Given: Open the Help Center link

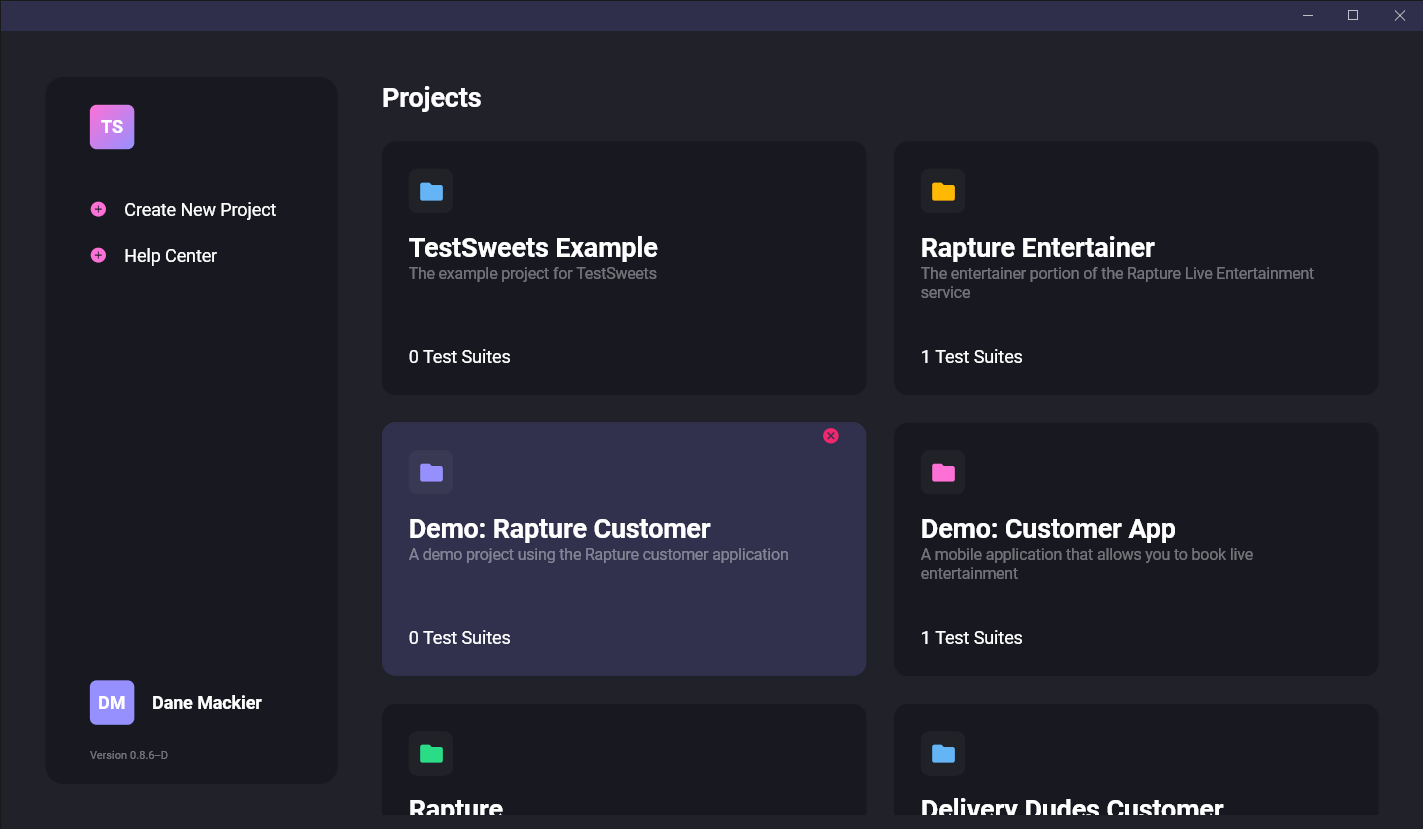Looking at the screenshot, I should coord(170,256).
